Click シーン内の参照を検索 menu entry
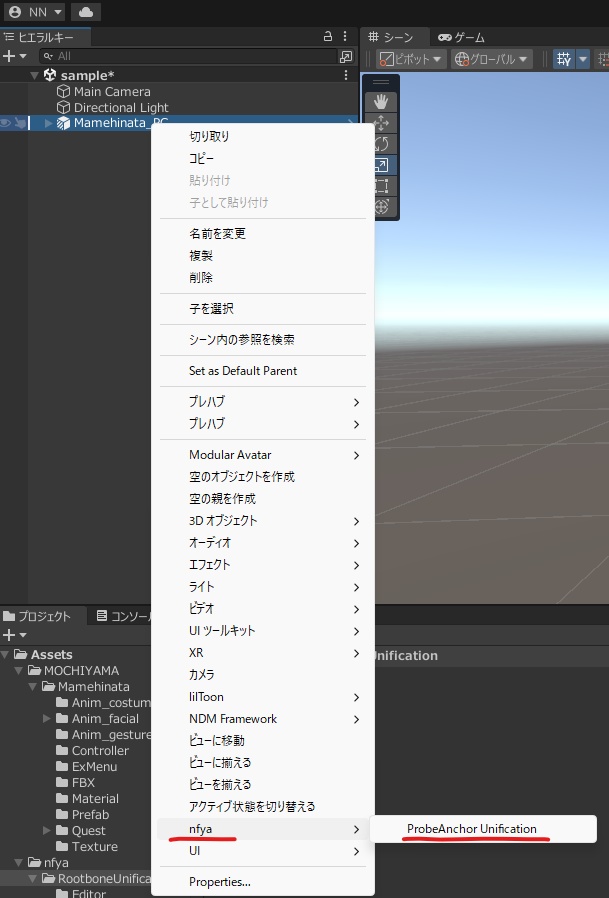The width and height of the screenshot is (609, 898). point(262,340)
